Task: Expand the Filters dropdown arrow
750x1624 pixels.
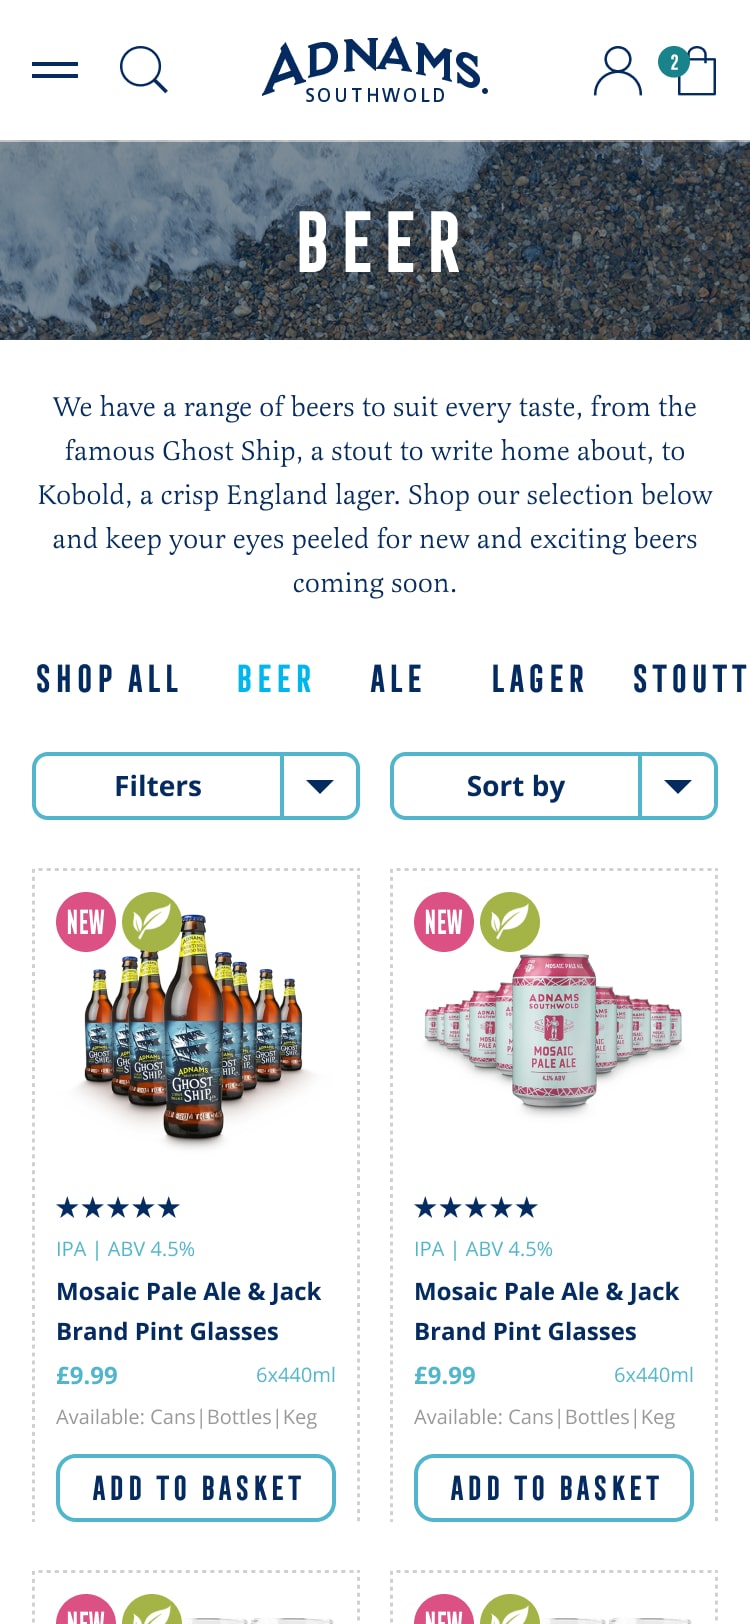Action: point(320,786)
